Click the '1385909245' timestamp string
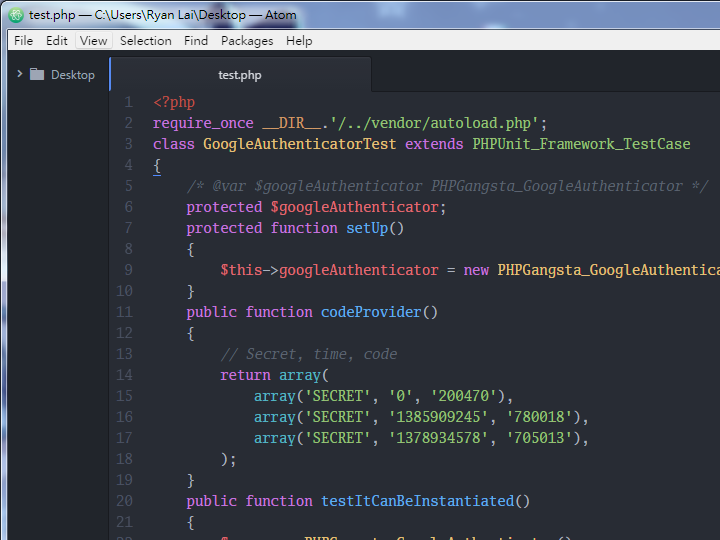The image size is (720, 540). (438, 417)
